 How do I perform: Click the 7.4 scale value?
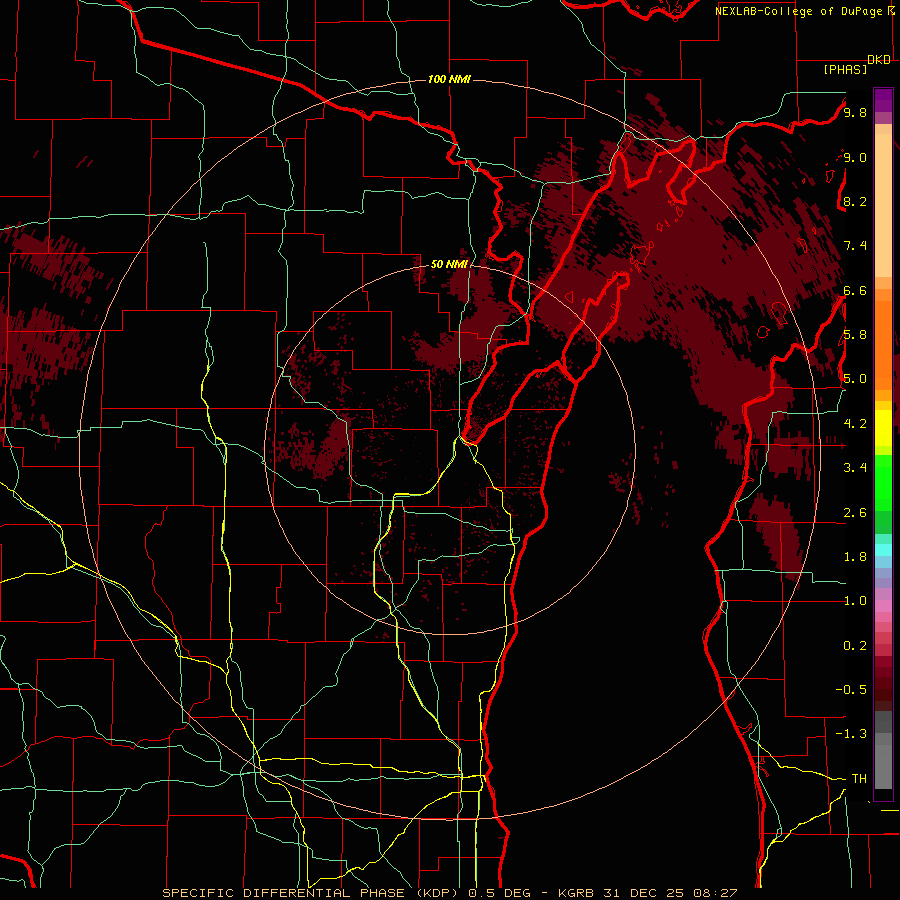tap(855, 246)
